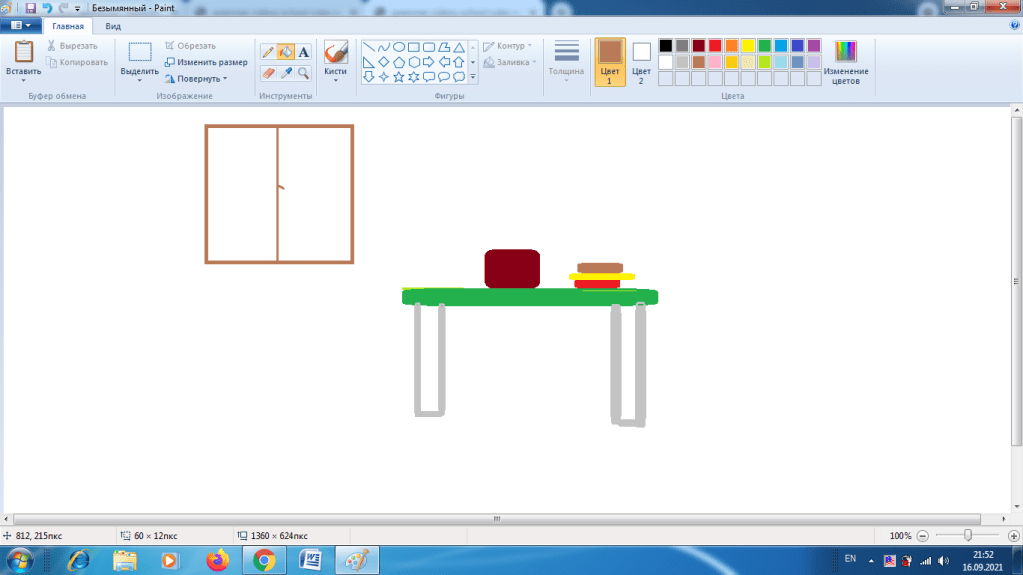
Task: Select the Text tool
Action: [303, 52]
